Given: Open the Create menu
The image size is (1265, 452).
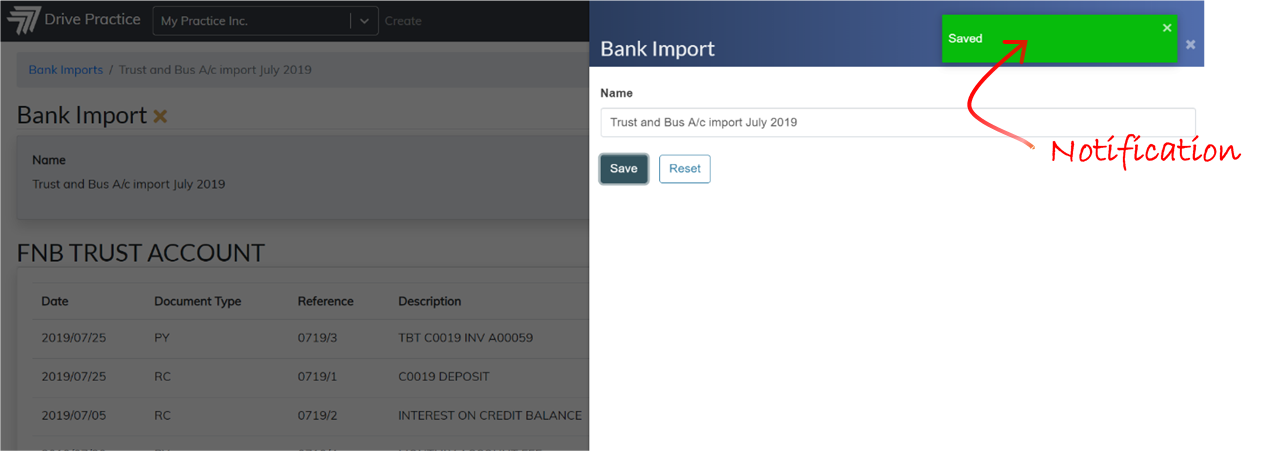Looking at the screenshot, I should click(403, 21).
